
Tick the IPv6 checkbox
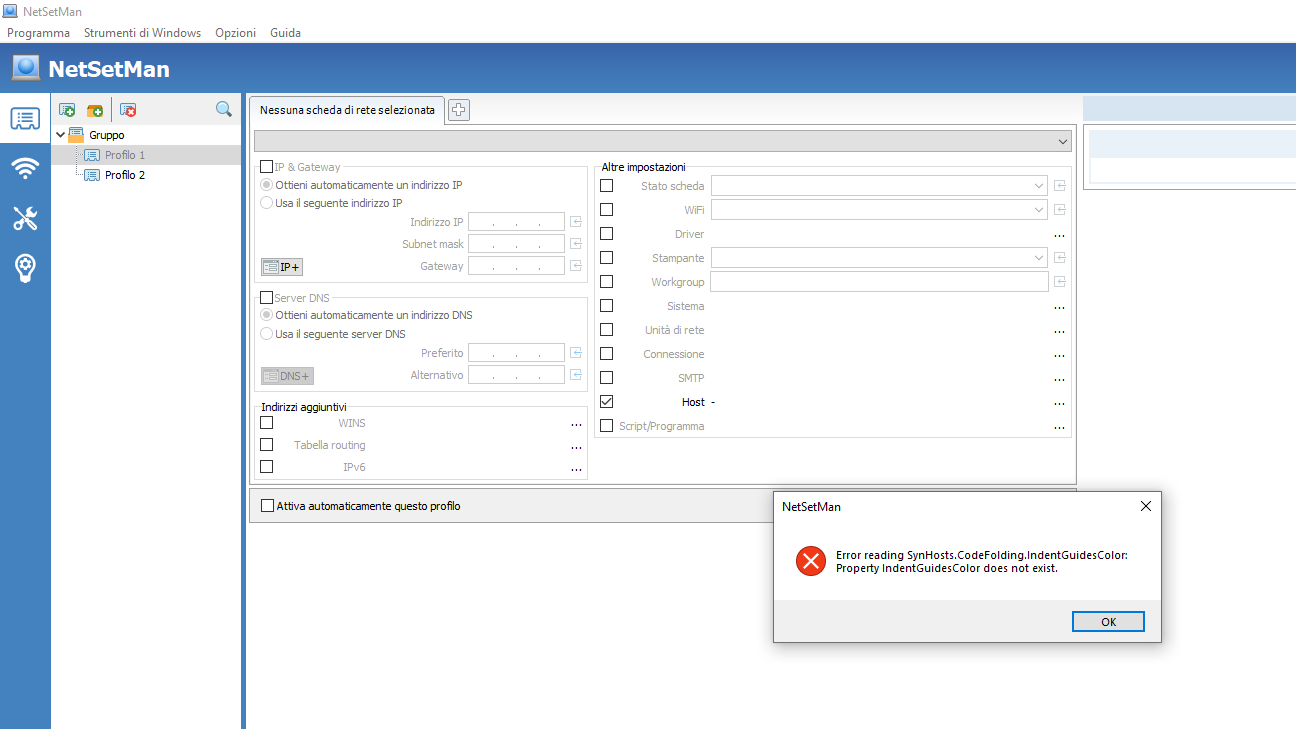point(266,467)
